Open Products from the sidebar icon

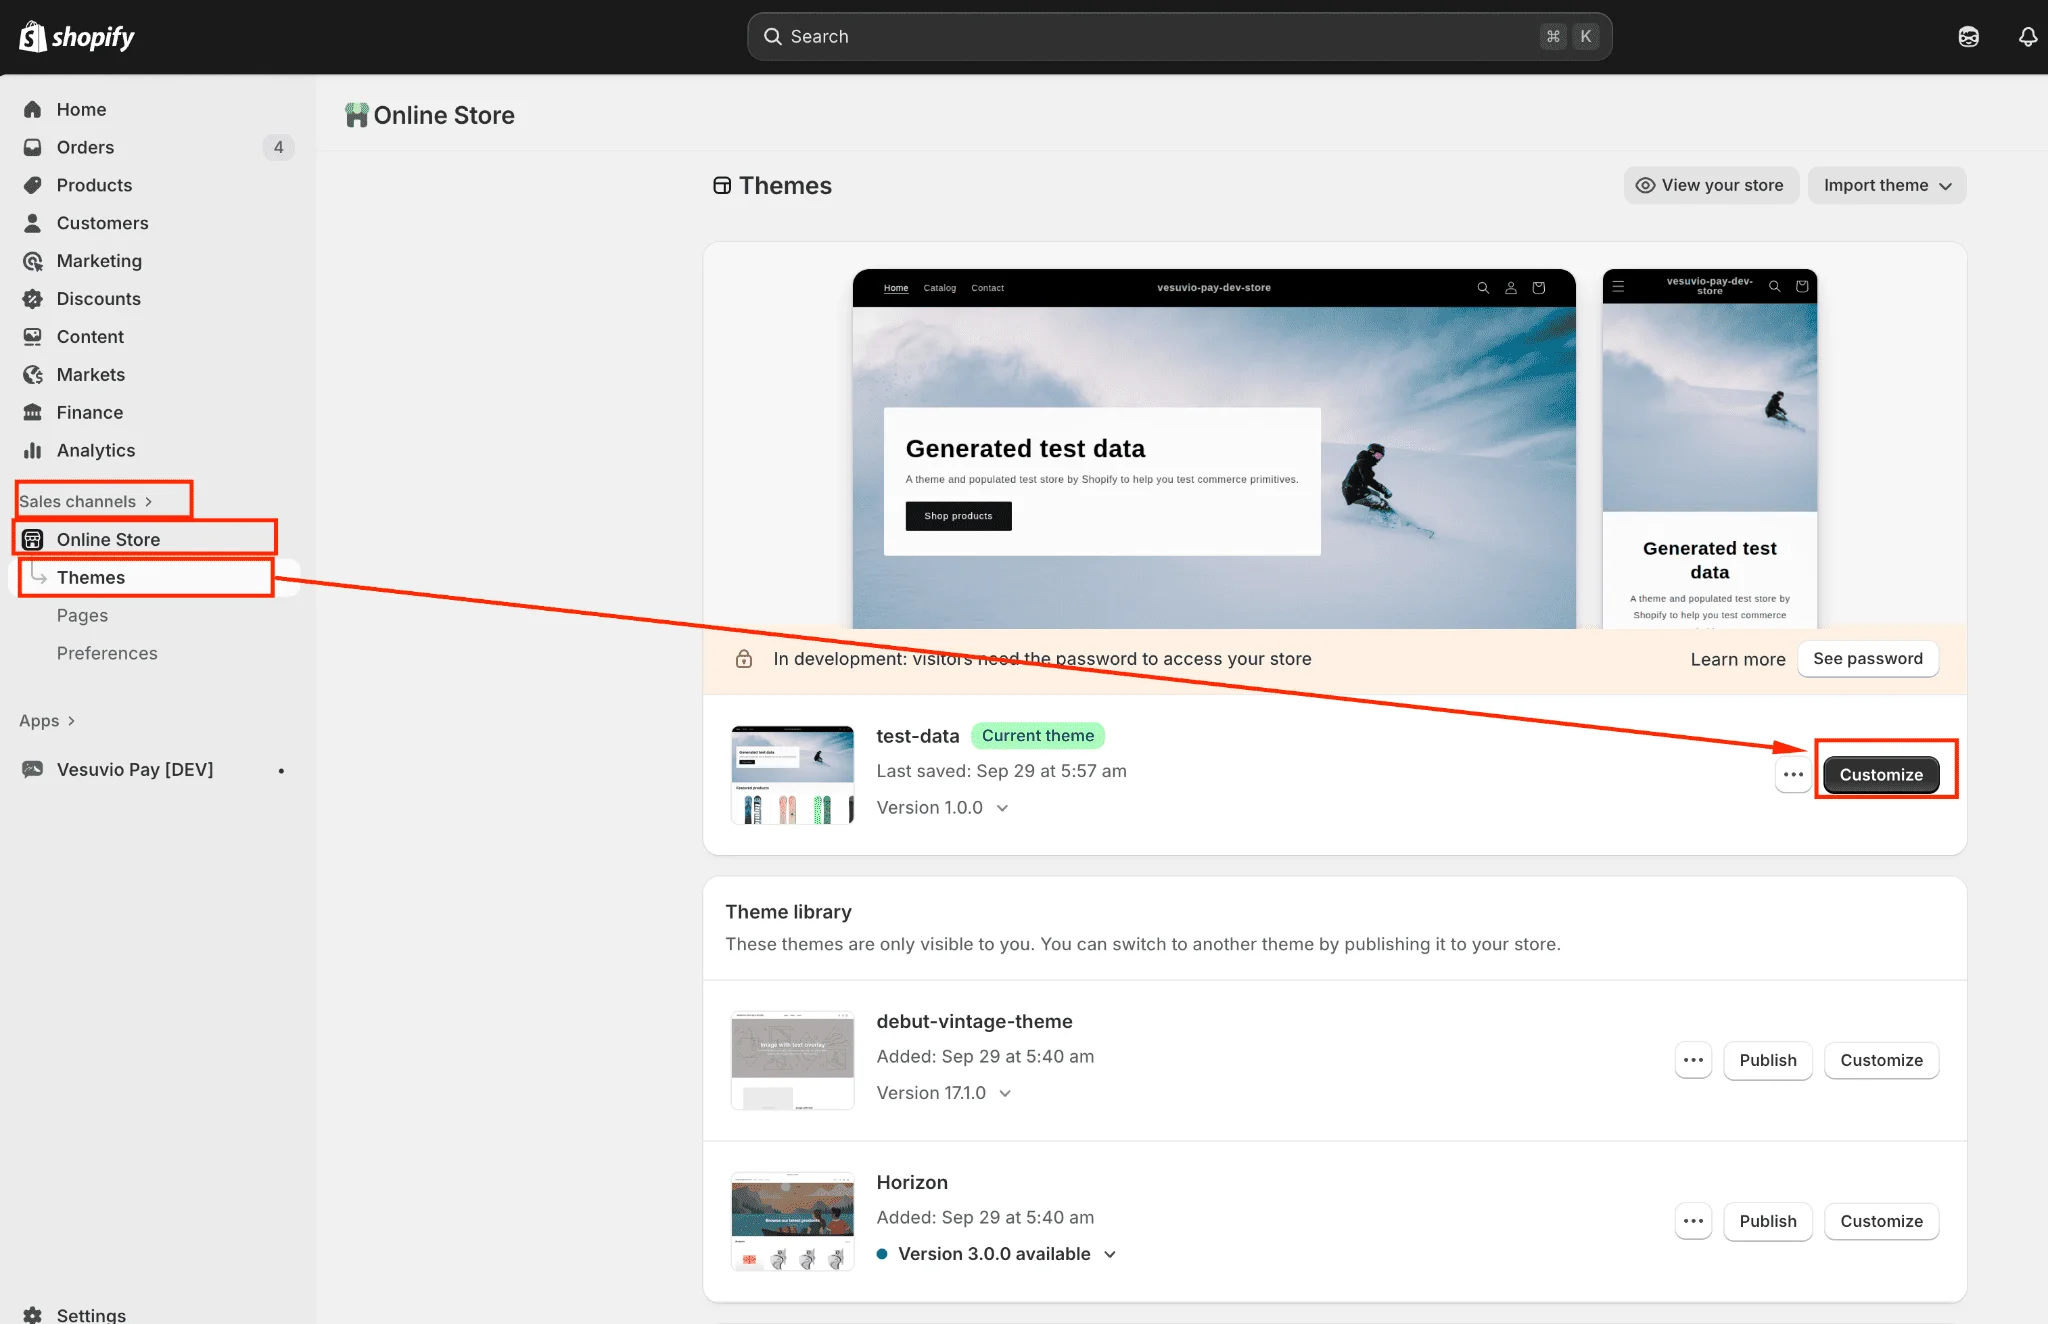click(33, 185)
